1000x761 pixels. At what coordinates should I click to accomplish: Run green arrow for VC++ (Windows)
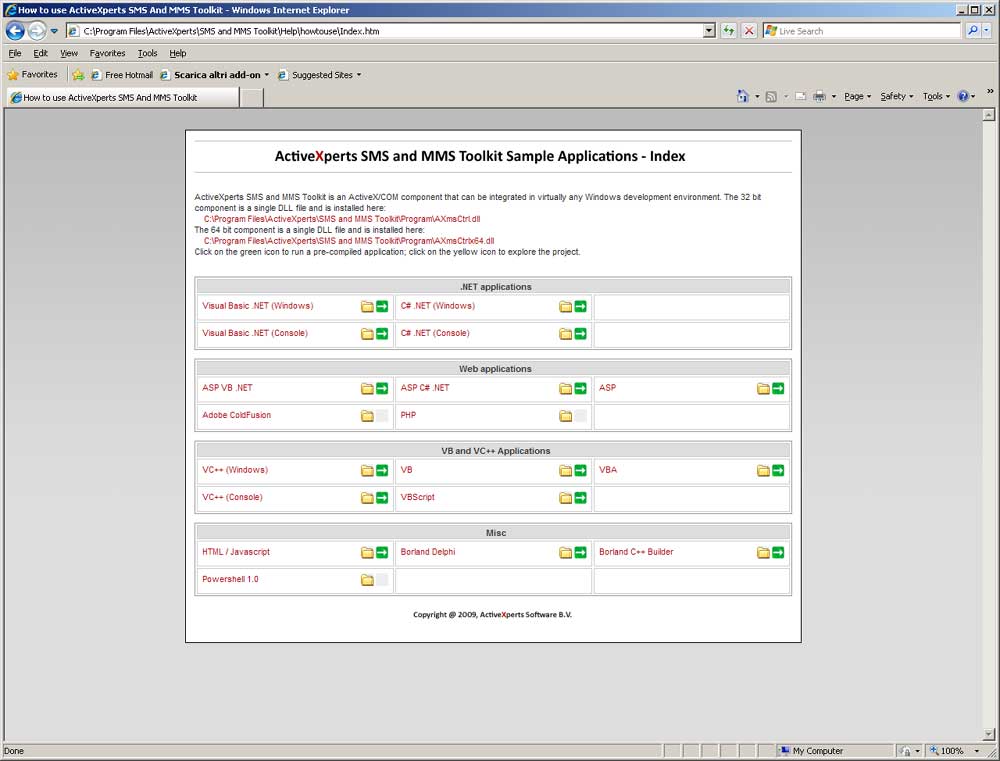[x=382, y=471]
